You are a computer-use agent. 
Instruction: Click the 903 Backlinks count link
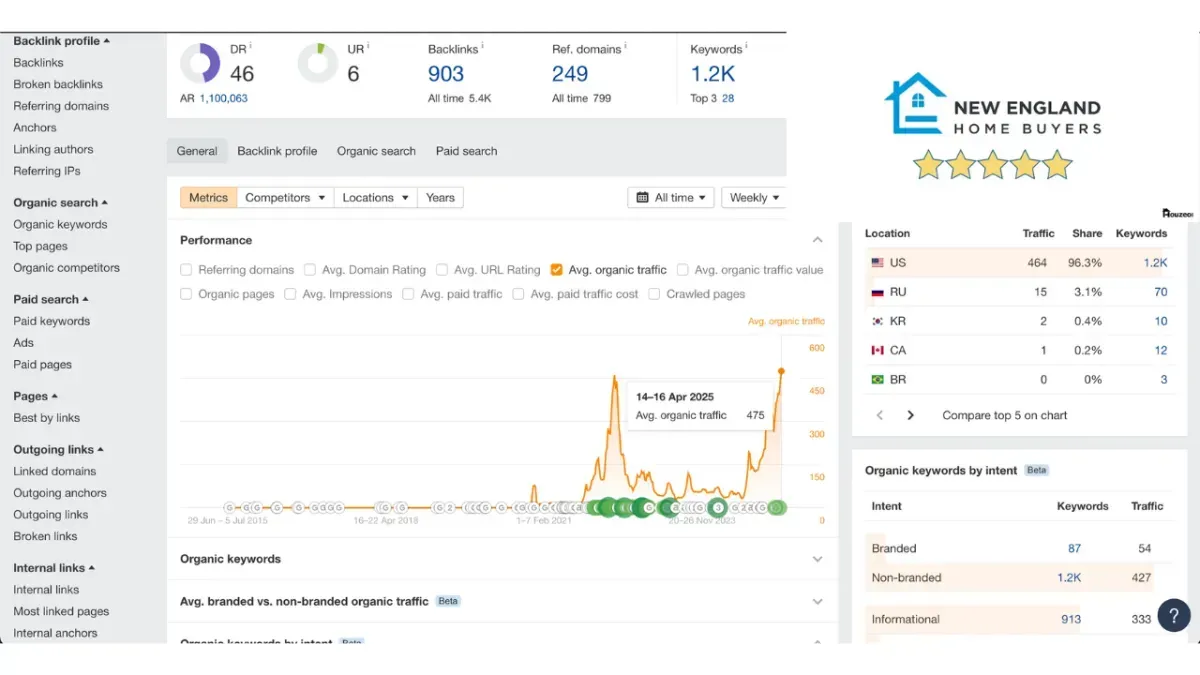click(x=446, y=74)
